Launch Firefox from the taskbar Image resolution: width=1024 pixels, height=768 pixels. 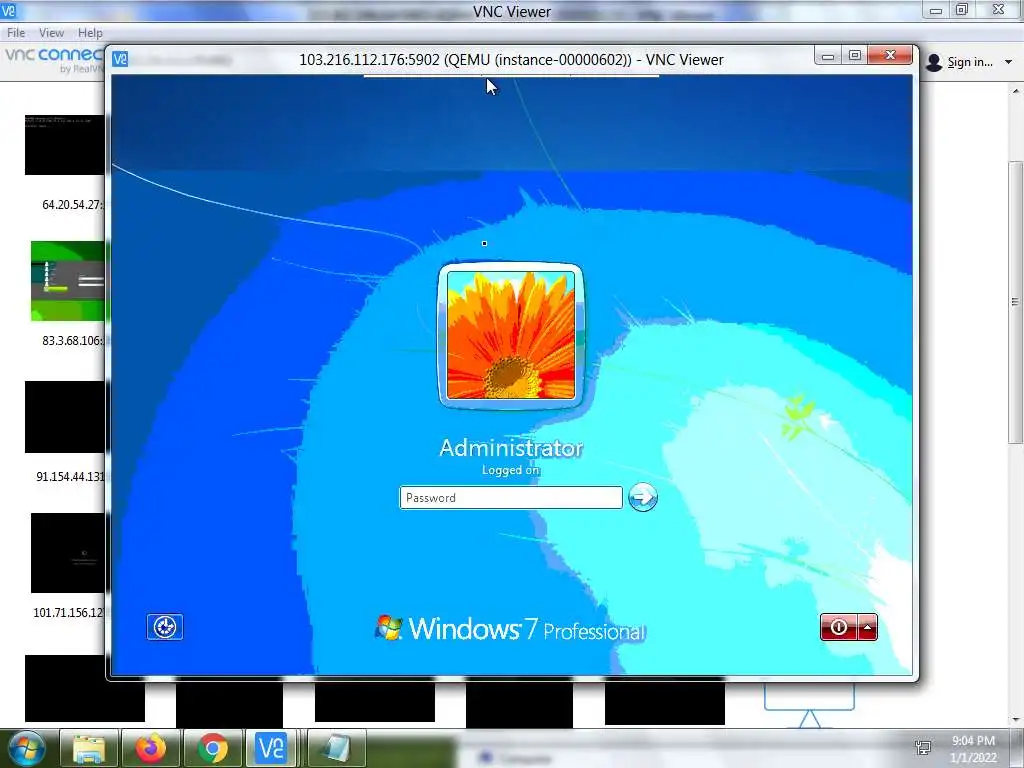point(151,749)
